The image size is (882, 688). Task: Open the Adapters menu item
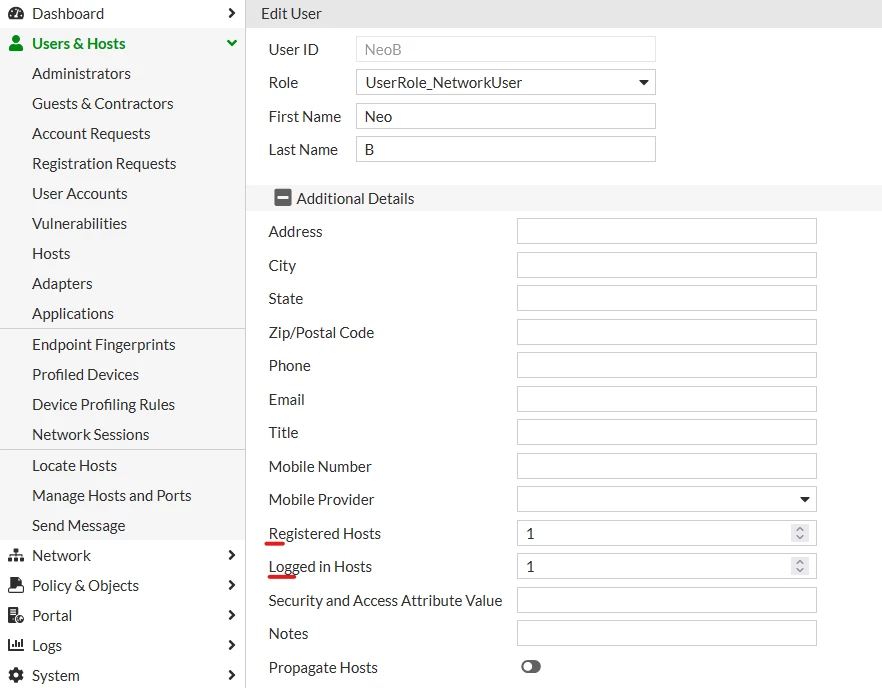pyautogui.click(x=62, y=284)
